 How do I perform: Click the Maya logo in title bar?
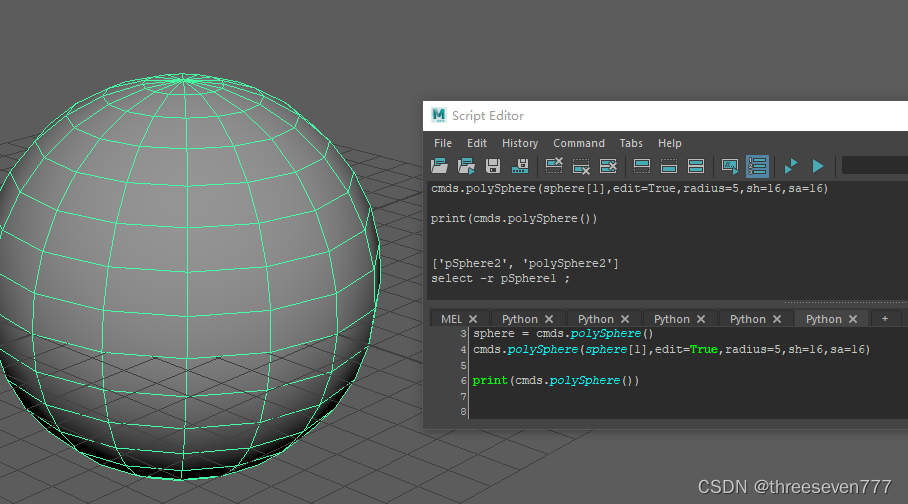pos(438,115)
